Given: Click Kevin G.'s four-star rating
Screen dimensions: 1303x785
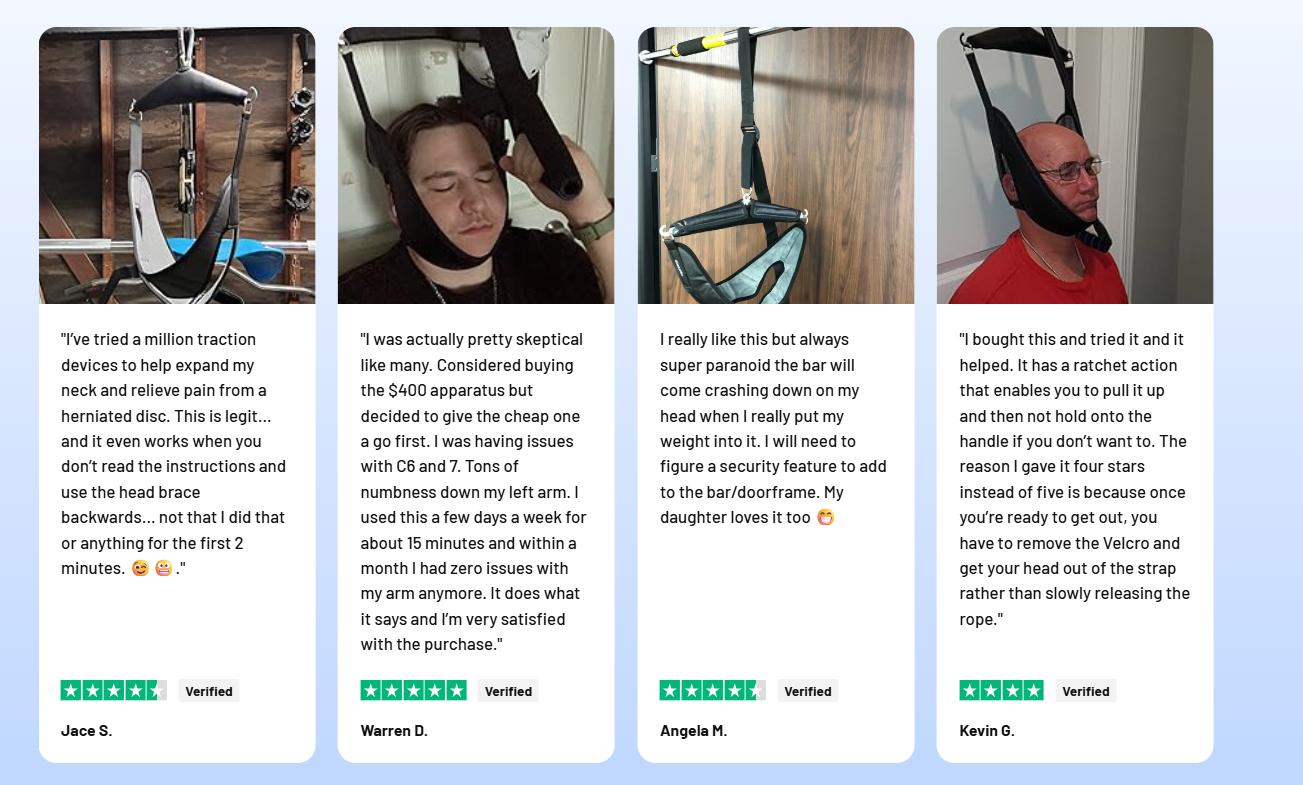Looking at the screenshot, I should (1002, 690).
